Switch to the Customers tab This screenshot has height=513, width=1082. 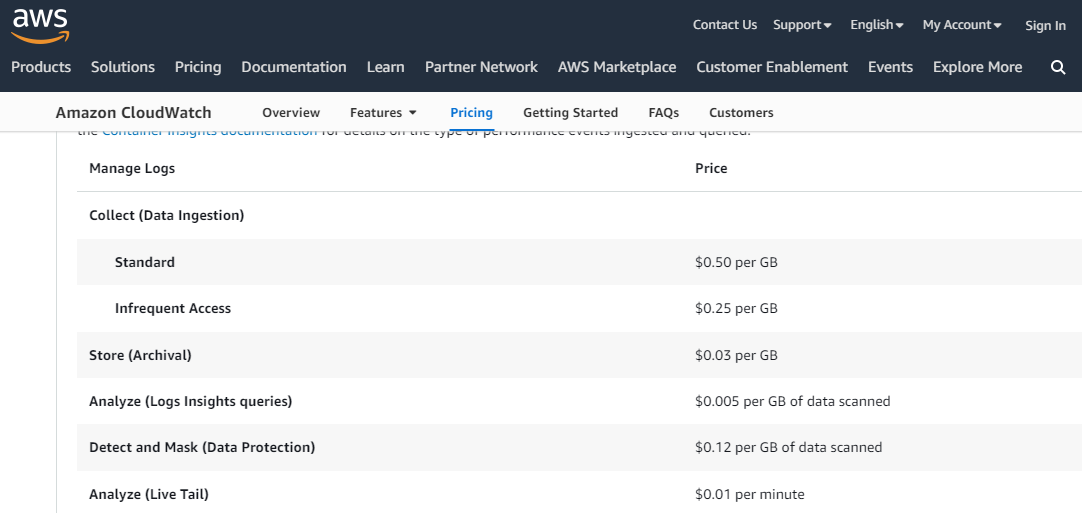(741, 113)
